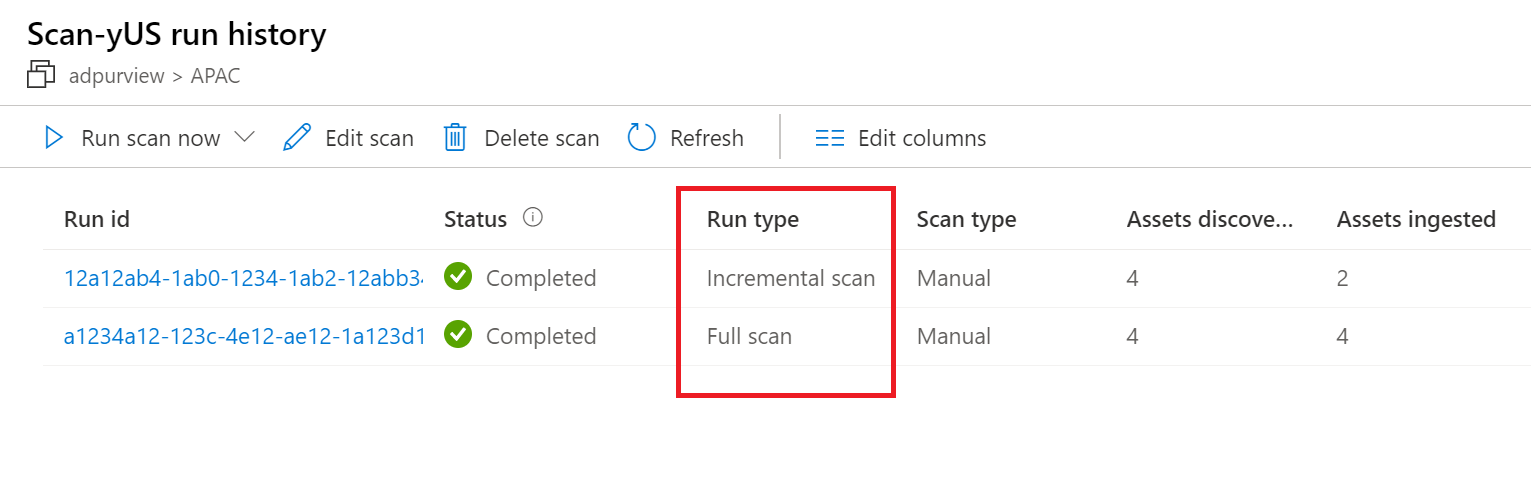Click the Assets discovered column header
Screen dimensions: 1531x502
point(1210,219)
